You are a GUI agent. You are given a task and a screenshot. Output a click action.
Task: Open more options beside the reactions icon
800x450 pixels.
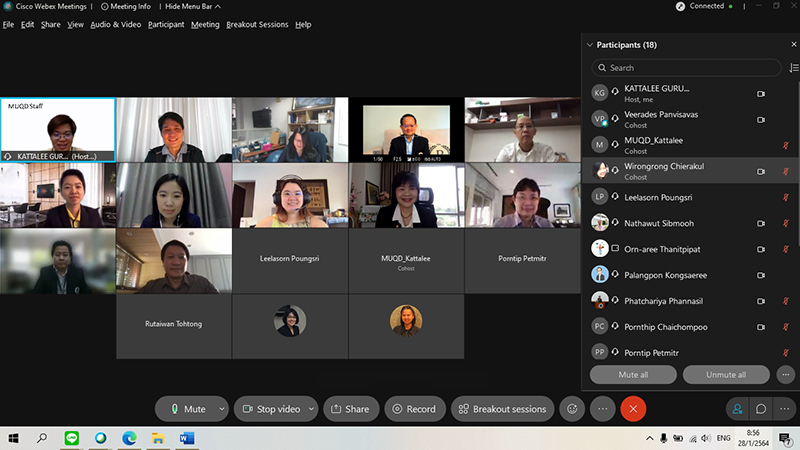click(602, 409)
